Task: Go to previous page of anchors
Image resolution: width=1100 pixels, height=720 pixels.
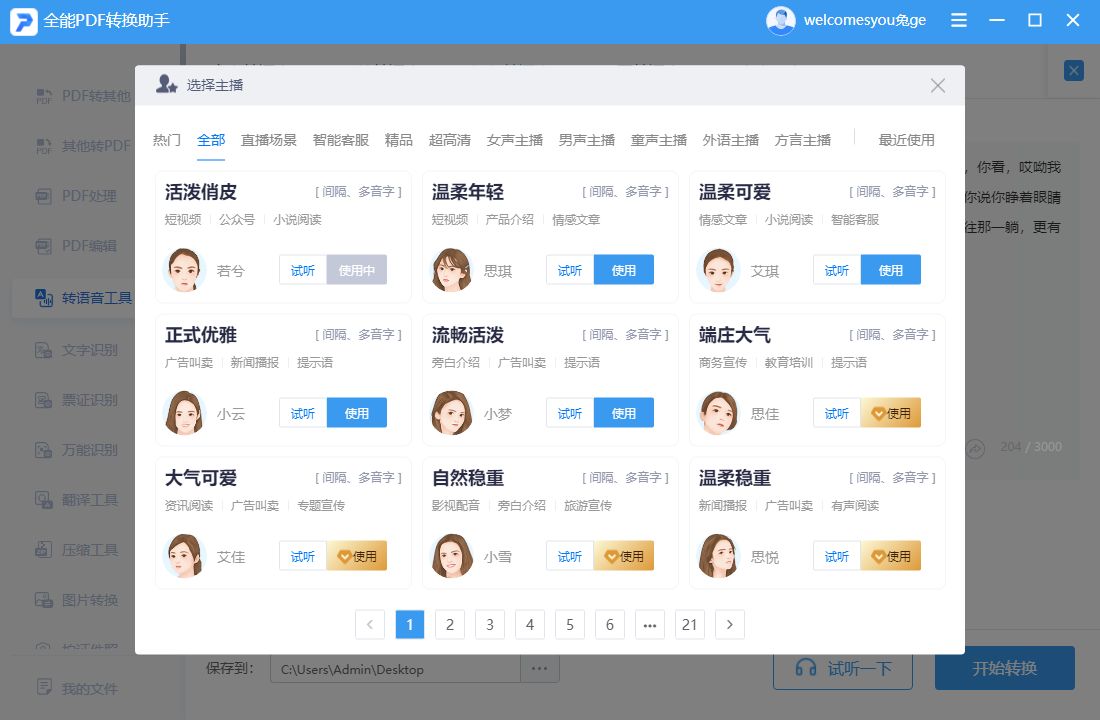Action: [370, 625]
